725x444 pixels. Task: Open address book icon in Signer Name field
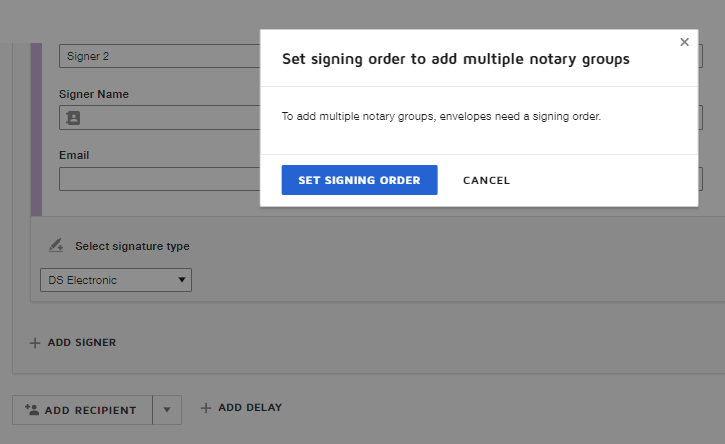click(72, 118)
